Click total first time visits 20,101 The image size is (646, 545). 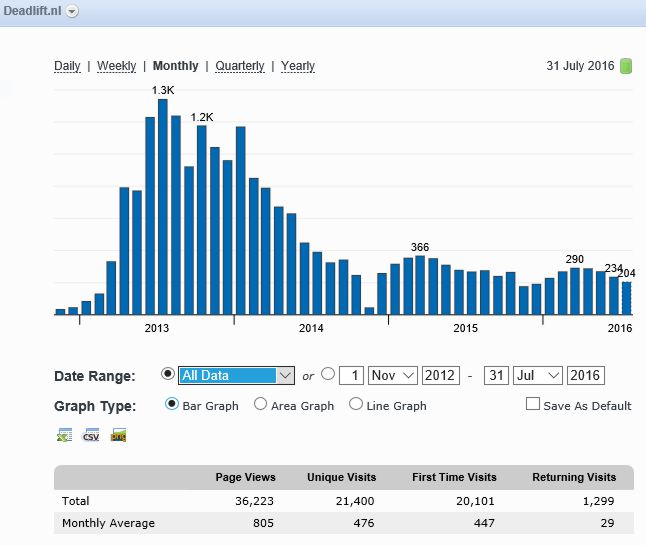point(475,501)
